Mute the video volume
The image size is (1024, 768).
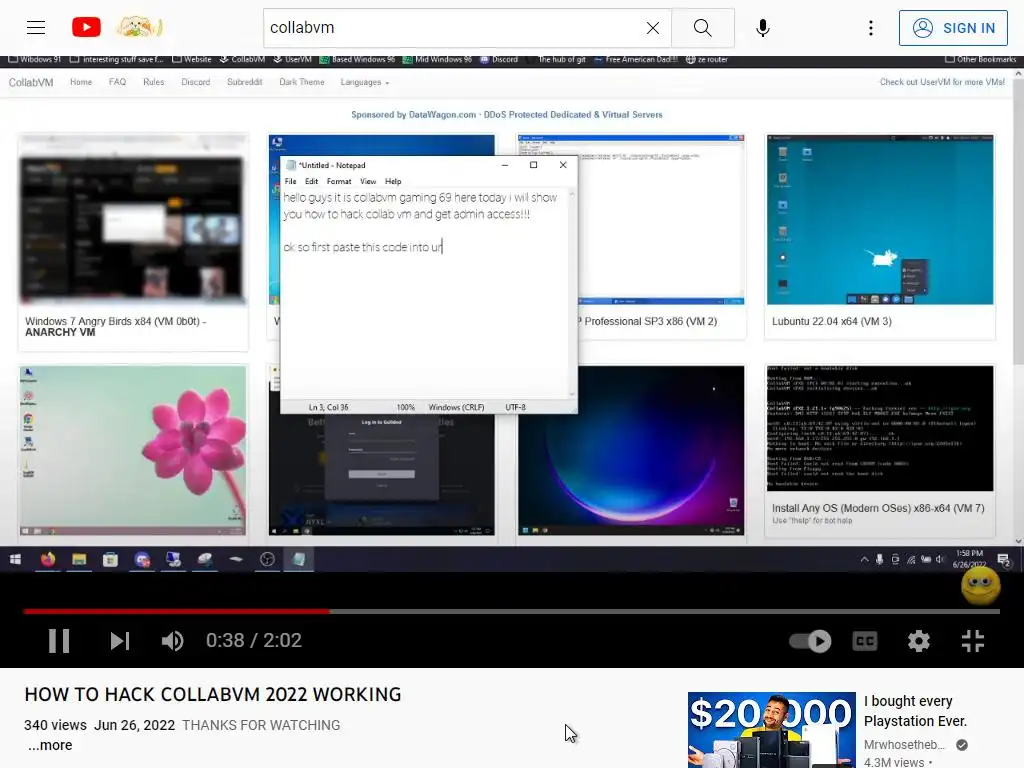click(172, 641)
